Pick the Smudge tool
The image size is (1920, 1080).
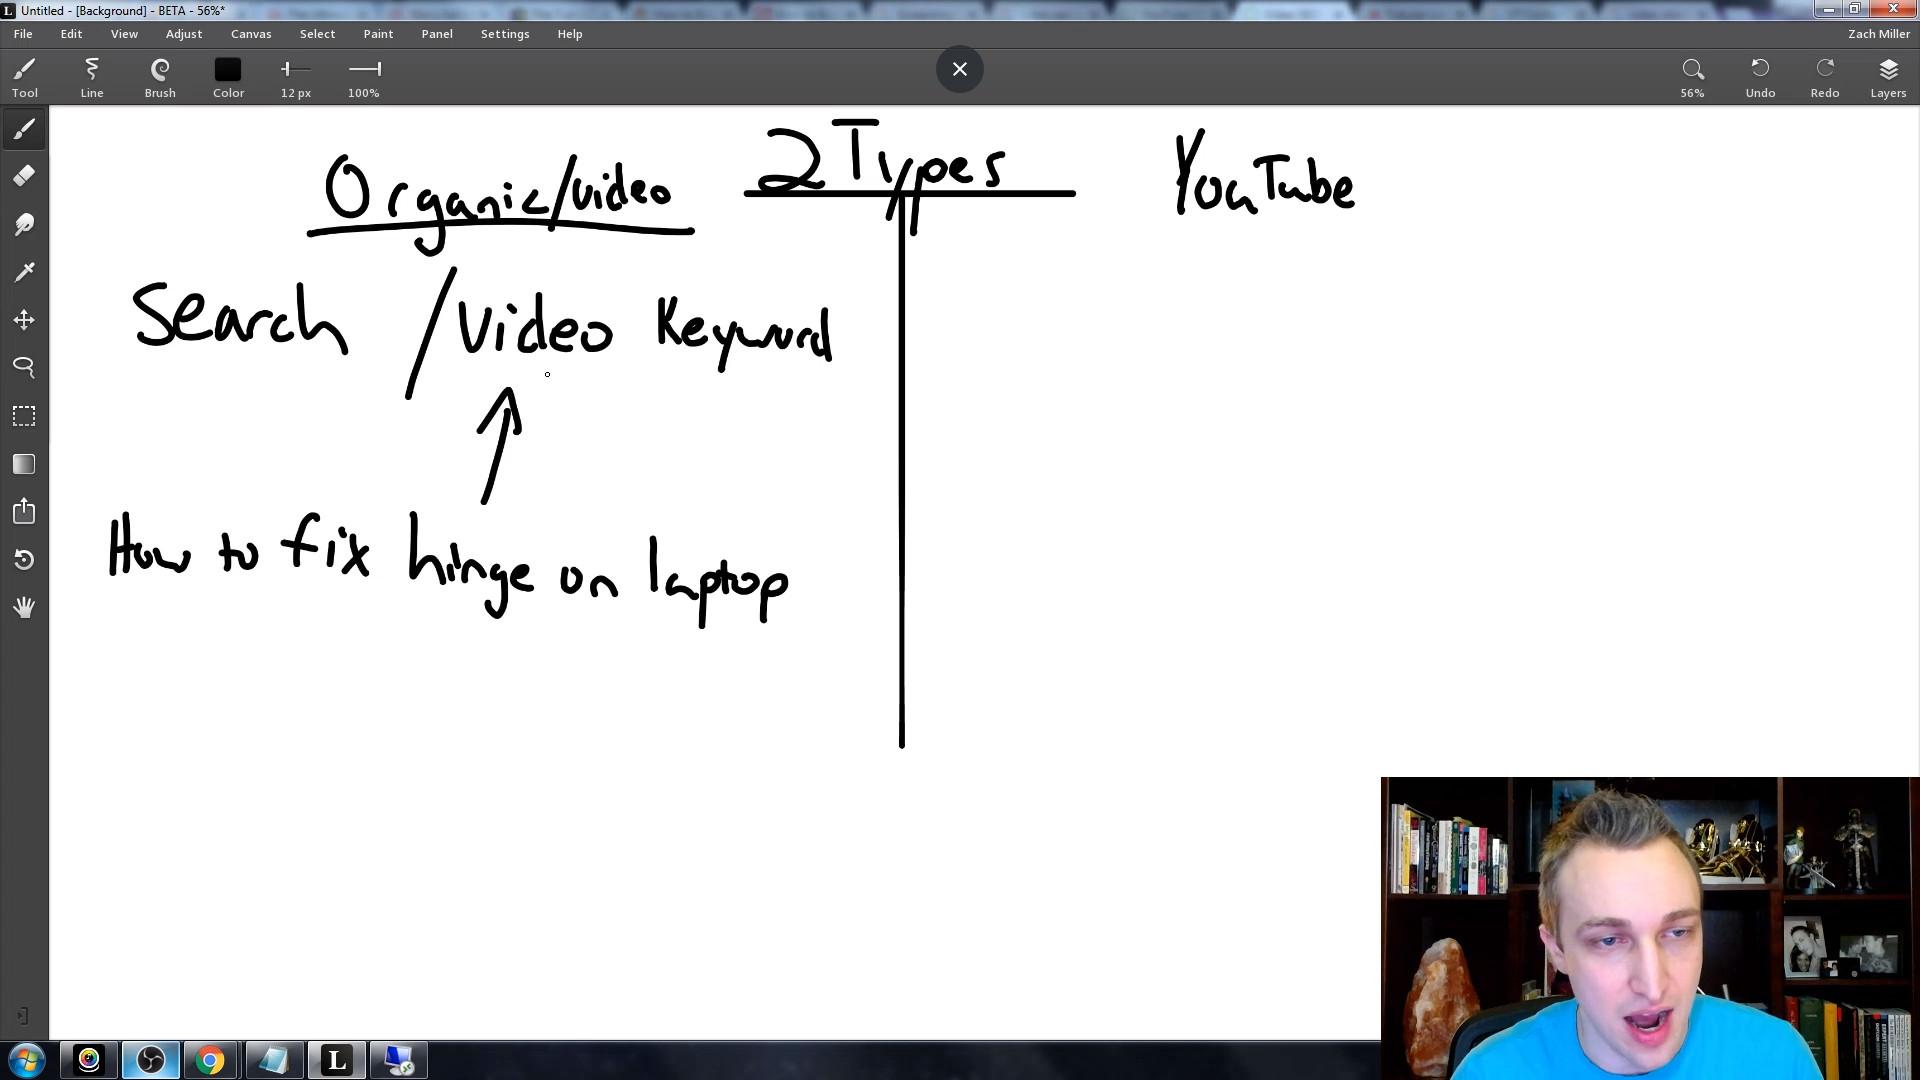tap(24, 223)
